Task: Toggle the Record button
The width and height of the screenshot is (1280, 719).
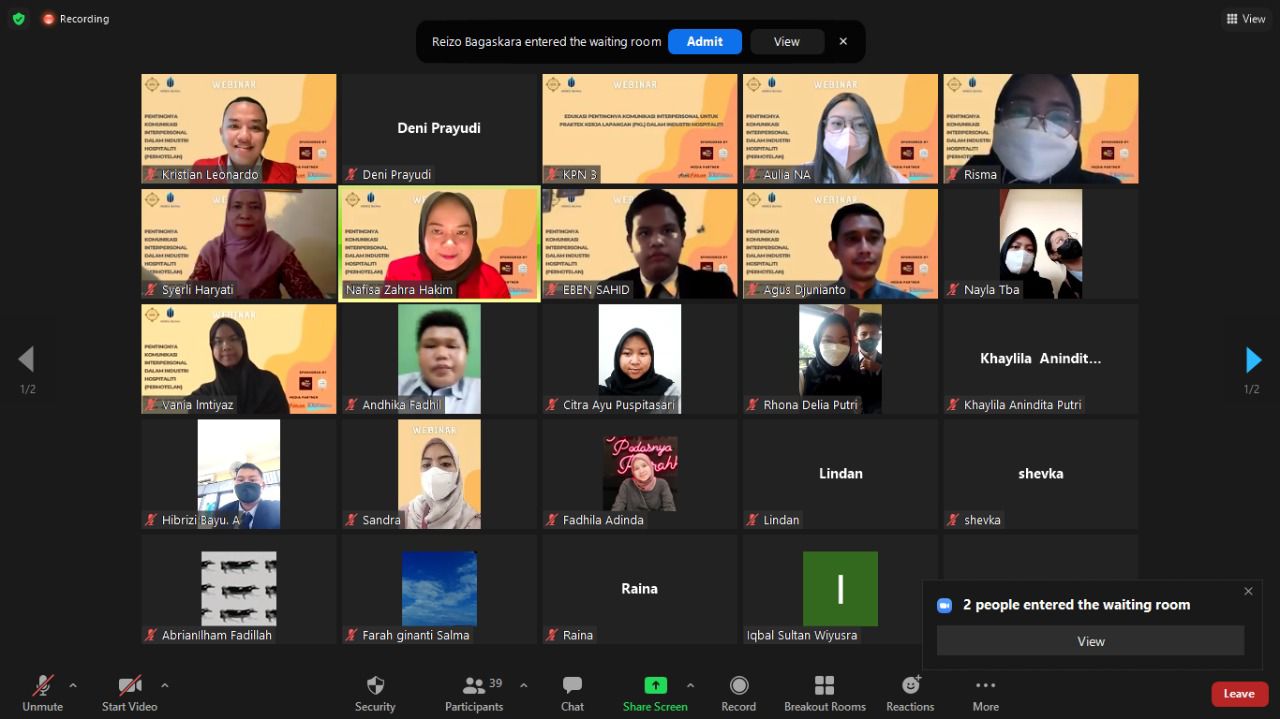Action: pos(738,686)
